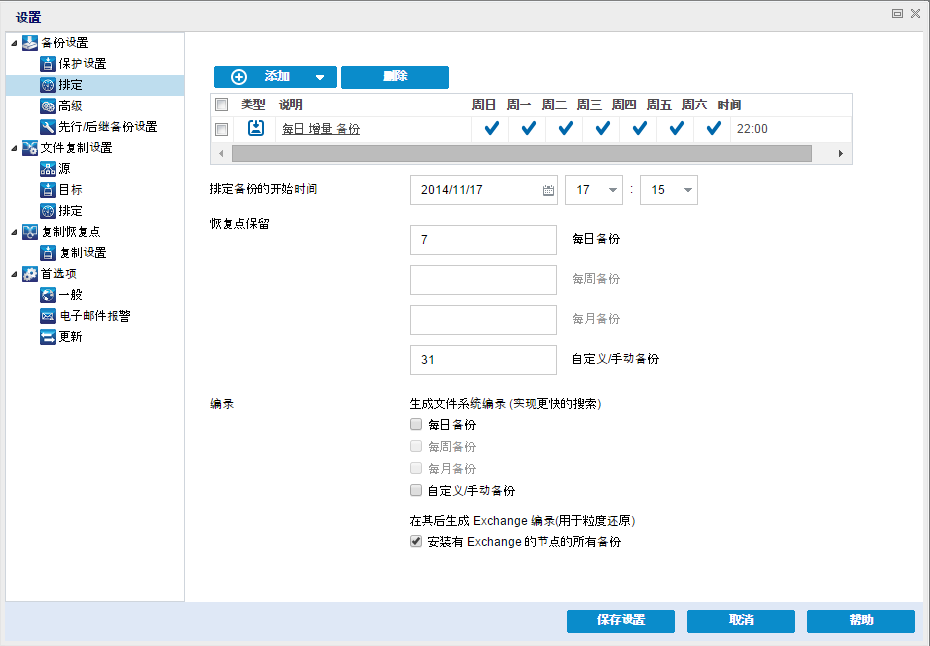Uncheck the Exchange 节点的所有备份 checkbox
The height and width of the screenshot is (646, 930).
tap(417, 541)
